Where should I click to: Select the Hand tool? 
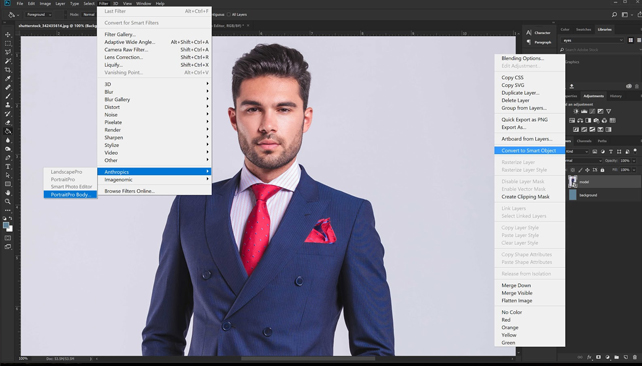point(8,192)
